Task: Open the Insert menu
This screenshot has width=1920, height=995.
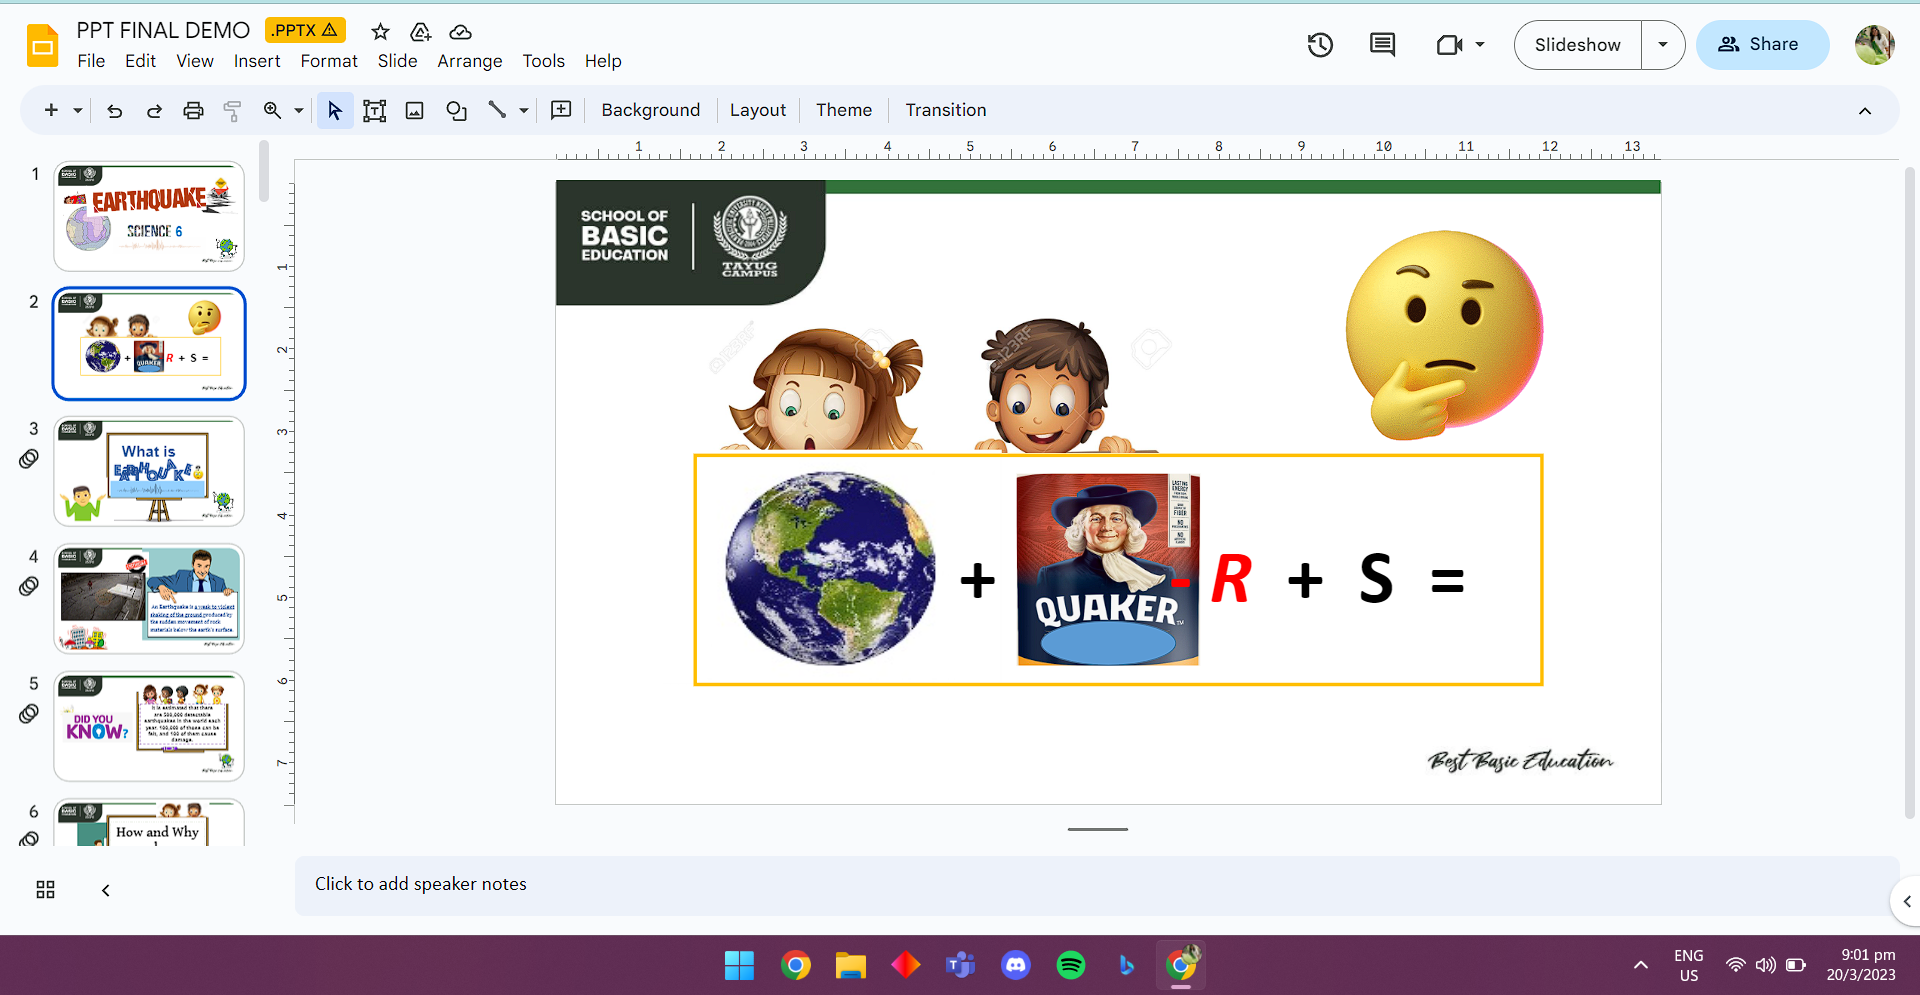Action: (257, 61)
